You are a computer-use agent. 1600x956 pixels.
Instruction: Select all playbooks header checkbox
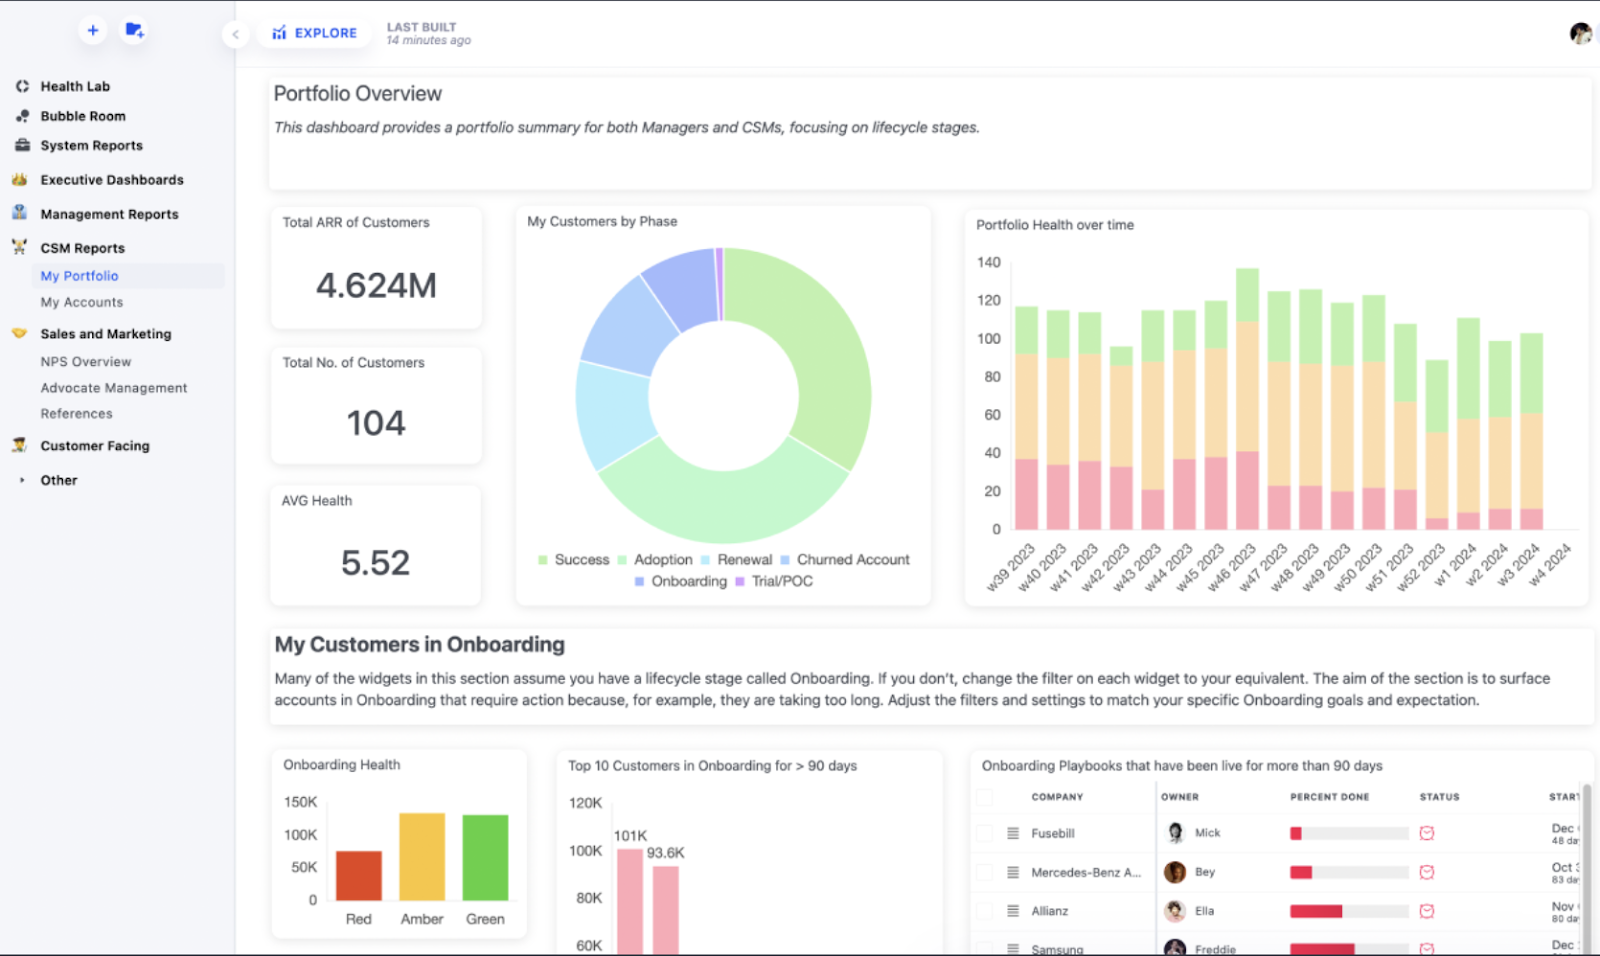tap(985, 797)
